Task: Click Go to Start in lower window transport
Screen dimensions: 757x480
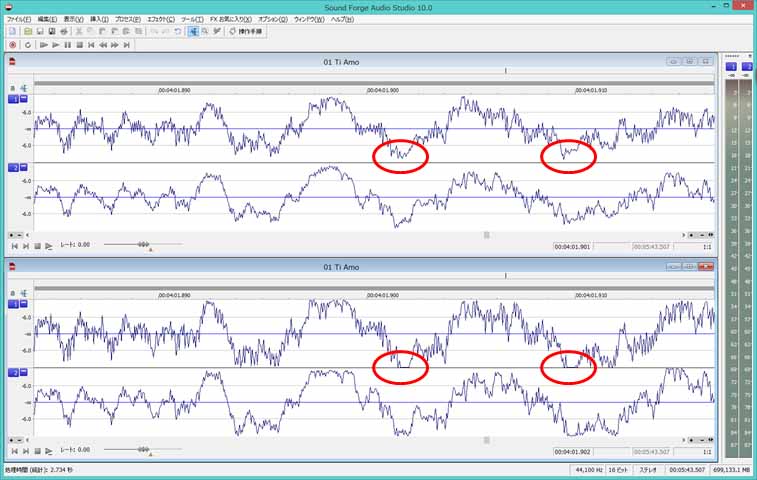Action: pyautogui.click(x=14, y=451)
